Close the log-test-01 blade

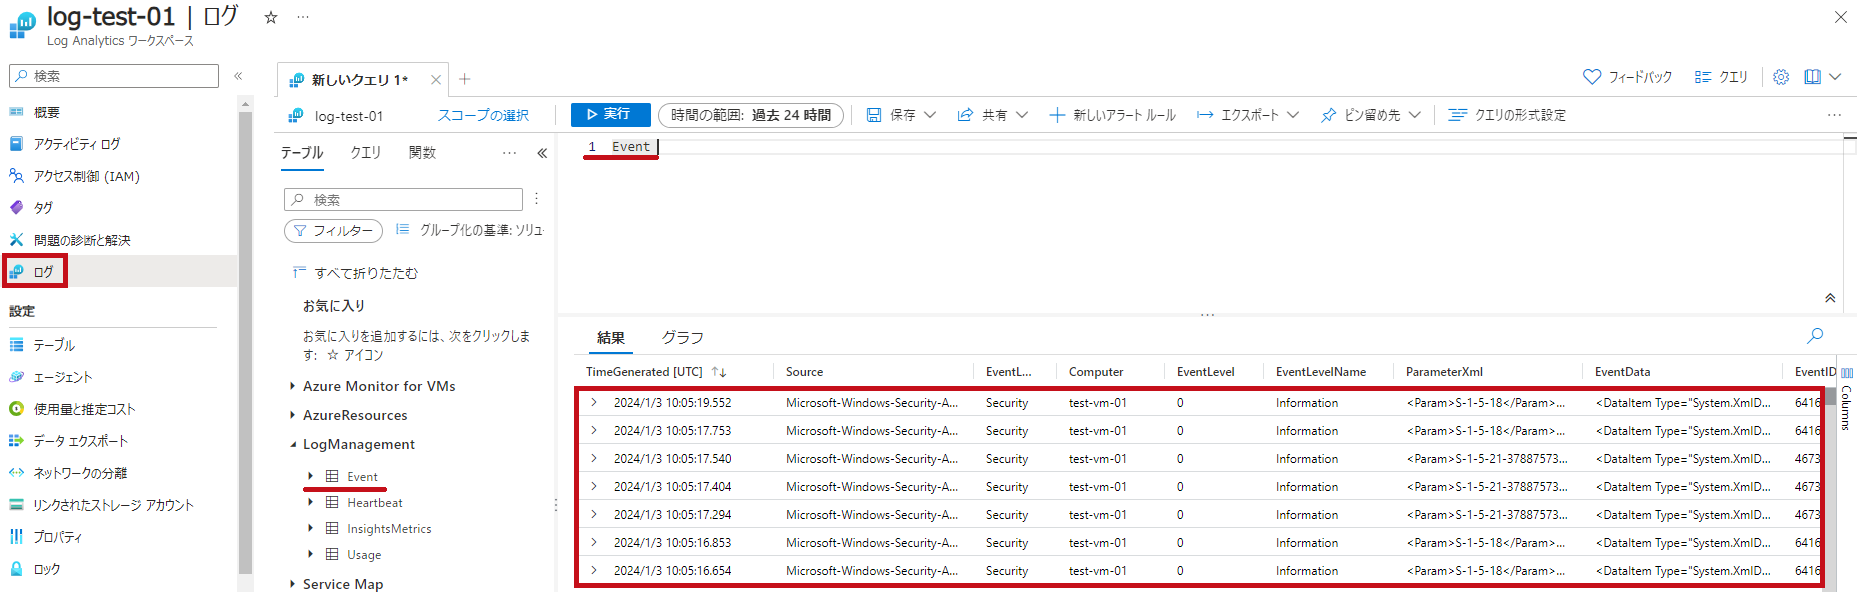1840,17
